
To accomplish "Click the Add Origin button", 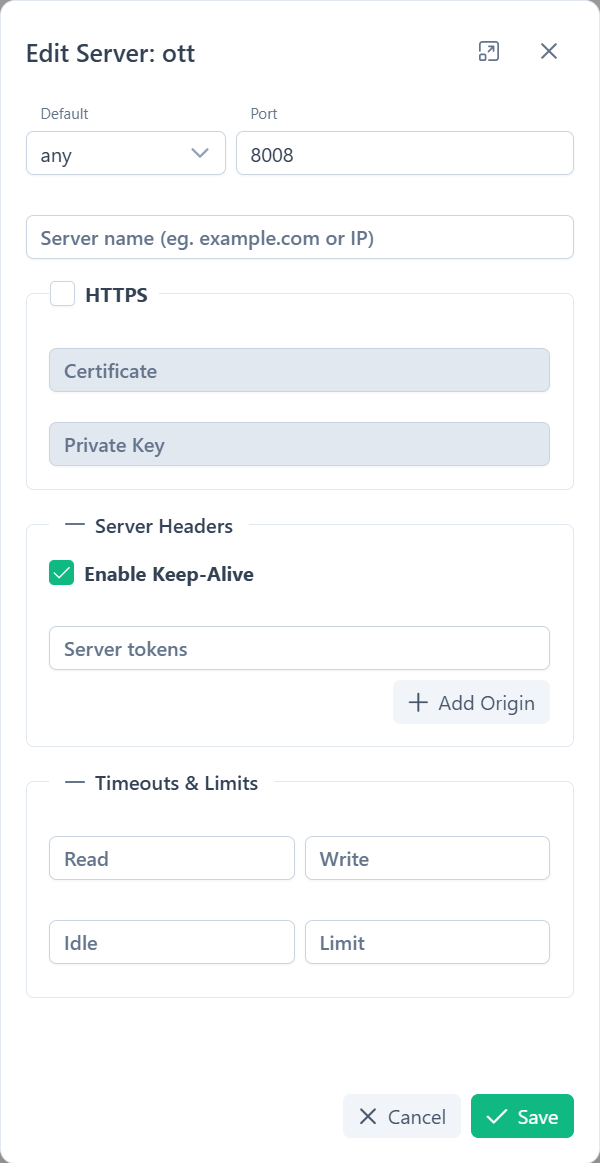I will point(471,702).
